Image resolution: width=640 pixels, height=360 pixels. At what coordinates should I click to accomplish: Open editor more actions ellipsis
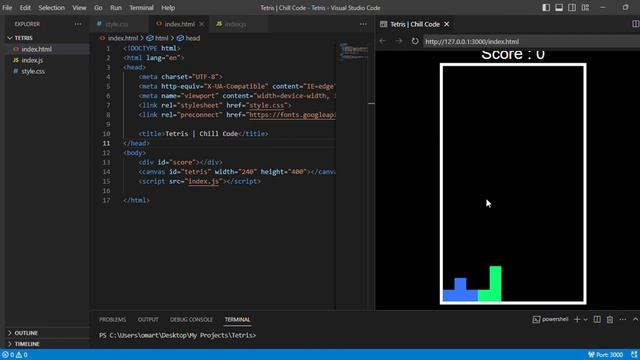[363, 24]
